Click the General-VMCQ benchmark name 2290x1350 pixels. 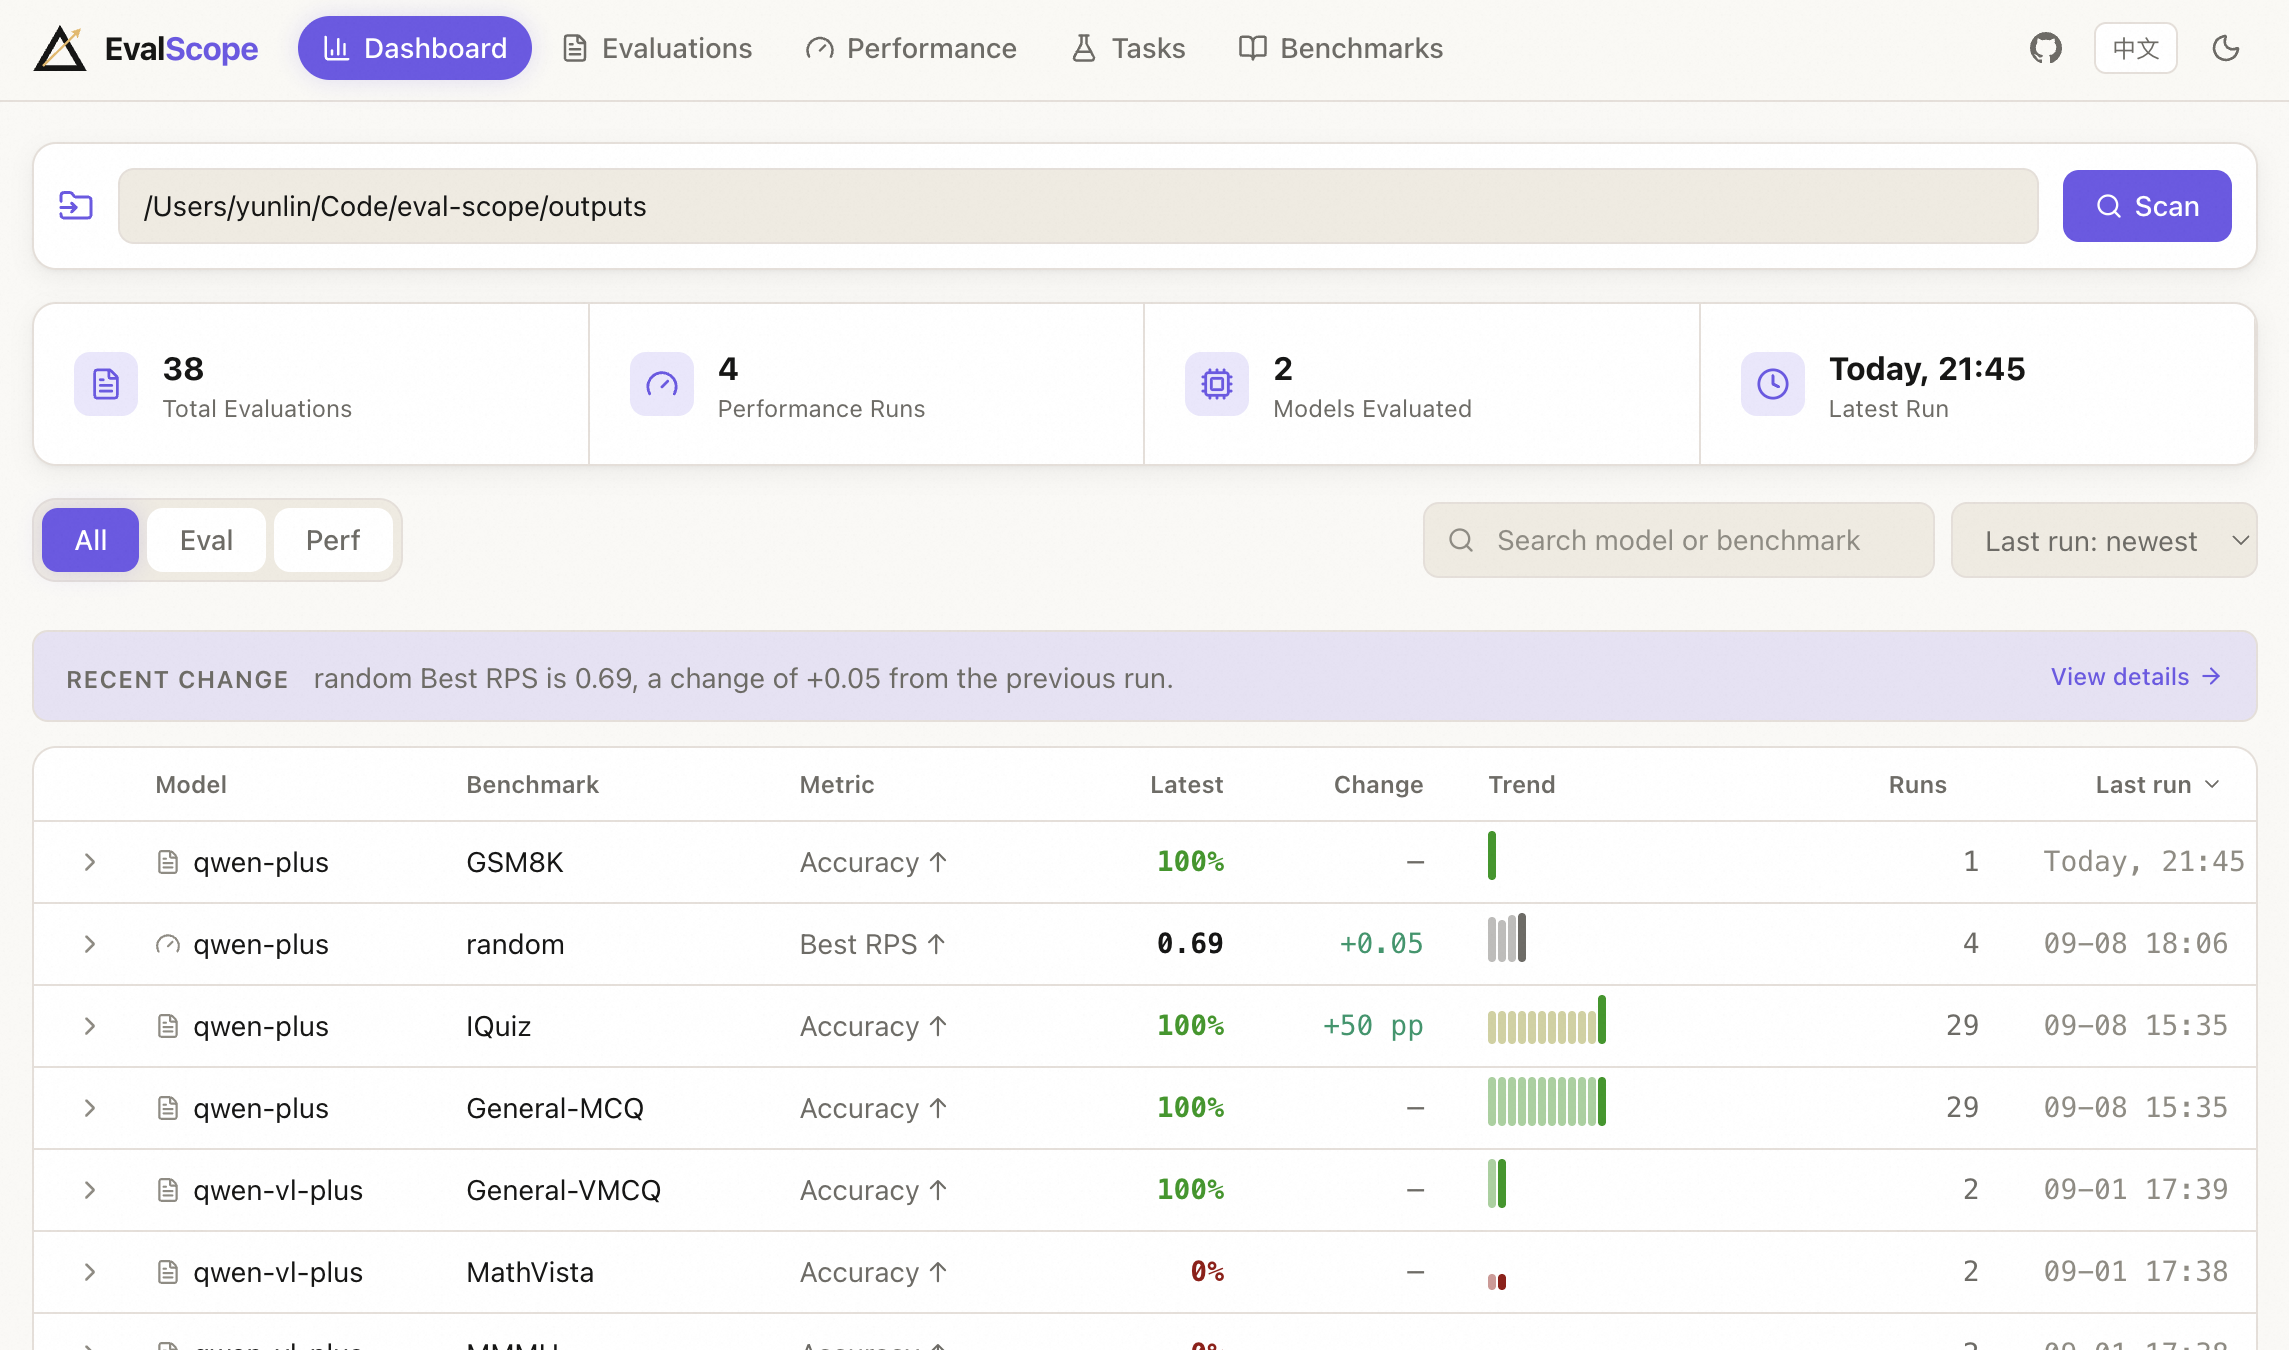[563, 1190]
